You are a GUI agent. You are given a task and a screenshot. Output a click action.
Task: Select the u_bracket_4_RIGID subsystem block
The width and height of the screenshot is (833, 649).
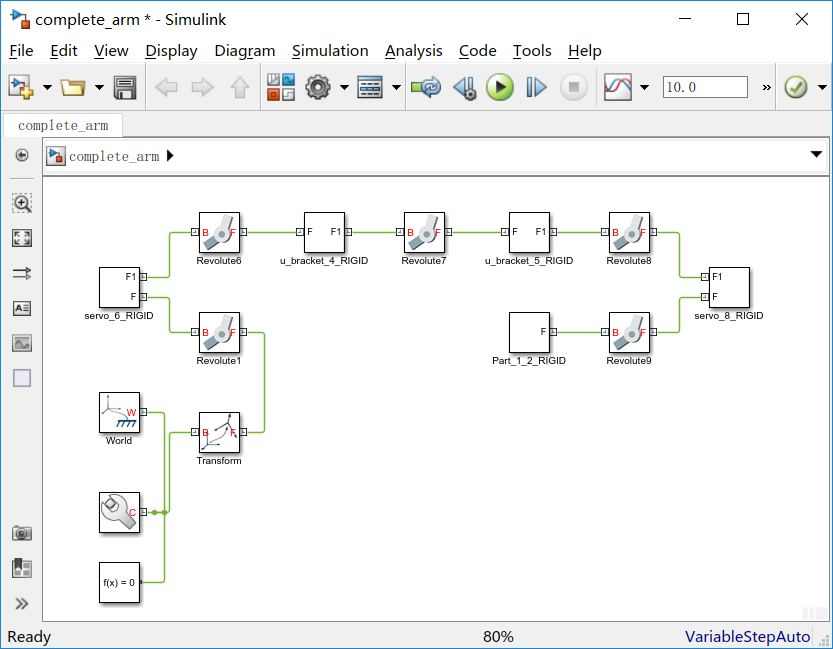(x=325, y=233)
